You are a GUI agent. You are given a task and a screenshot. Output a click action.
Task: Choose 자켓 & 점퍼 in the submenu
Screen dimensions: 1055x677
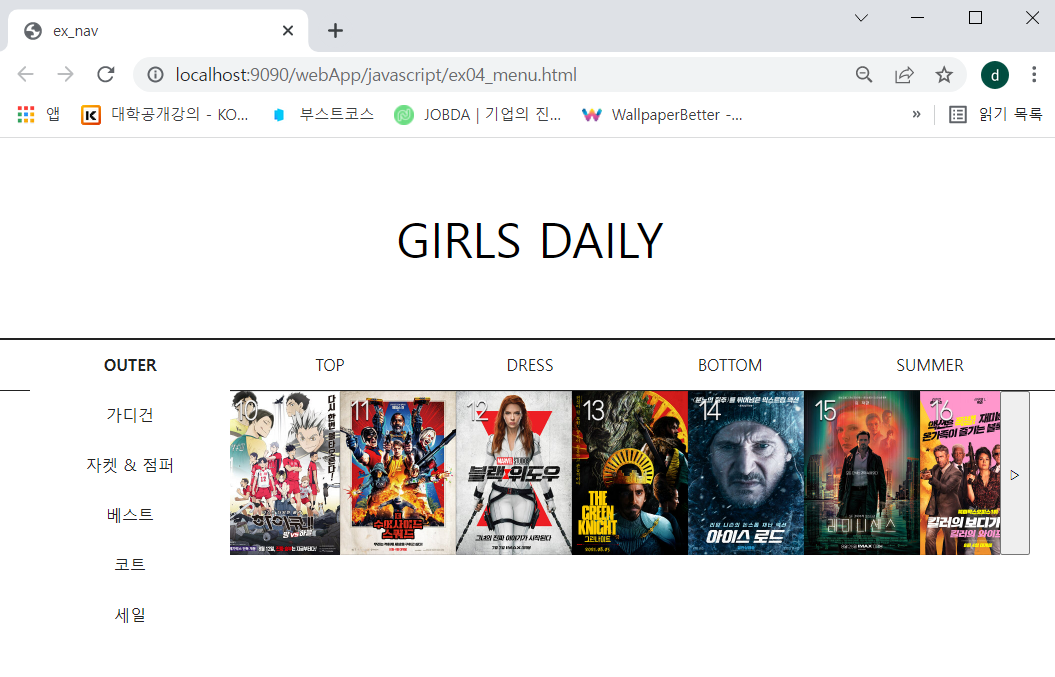(131, 465)
